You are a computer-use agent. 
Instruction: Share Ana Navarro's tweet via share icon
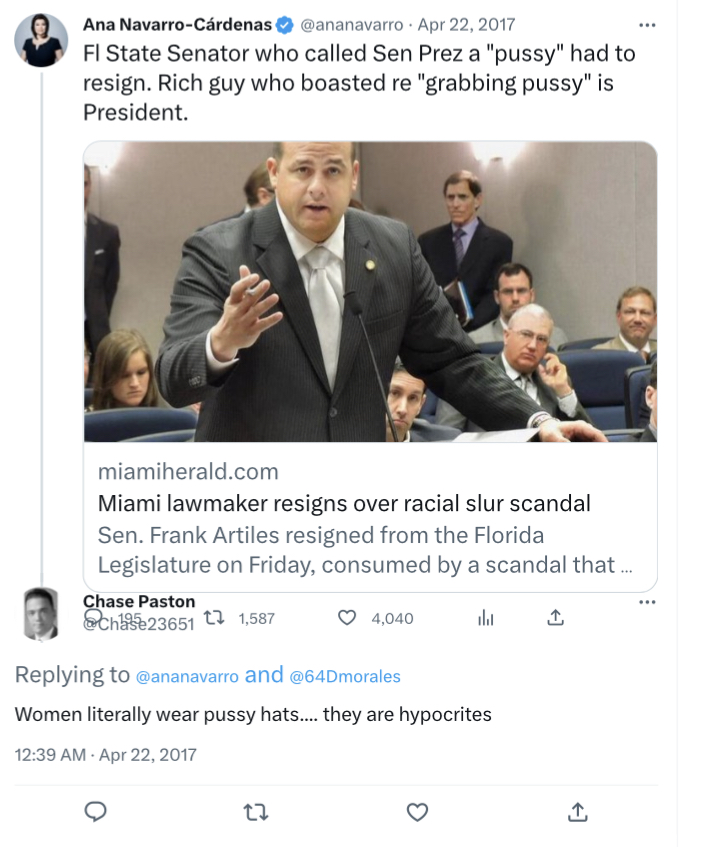pos(555,619)
